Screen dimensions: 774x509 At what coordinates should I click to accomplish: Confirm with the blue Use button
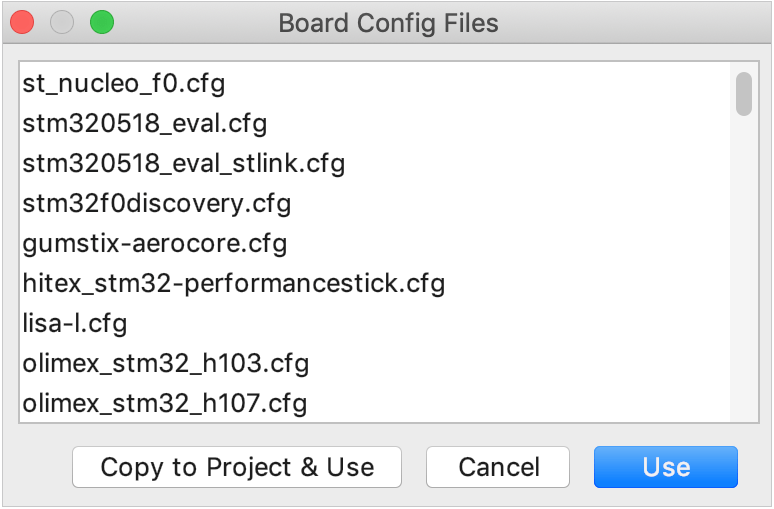666,467
